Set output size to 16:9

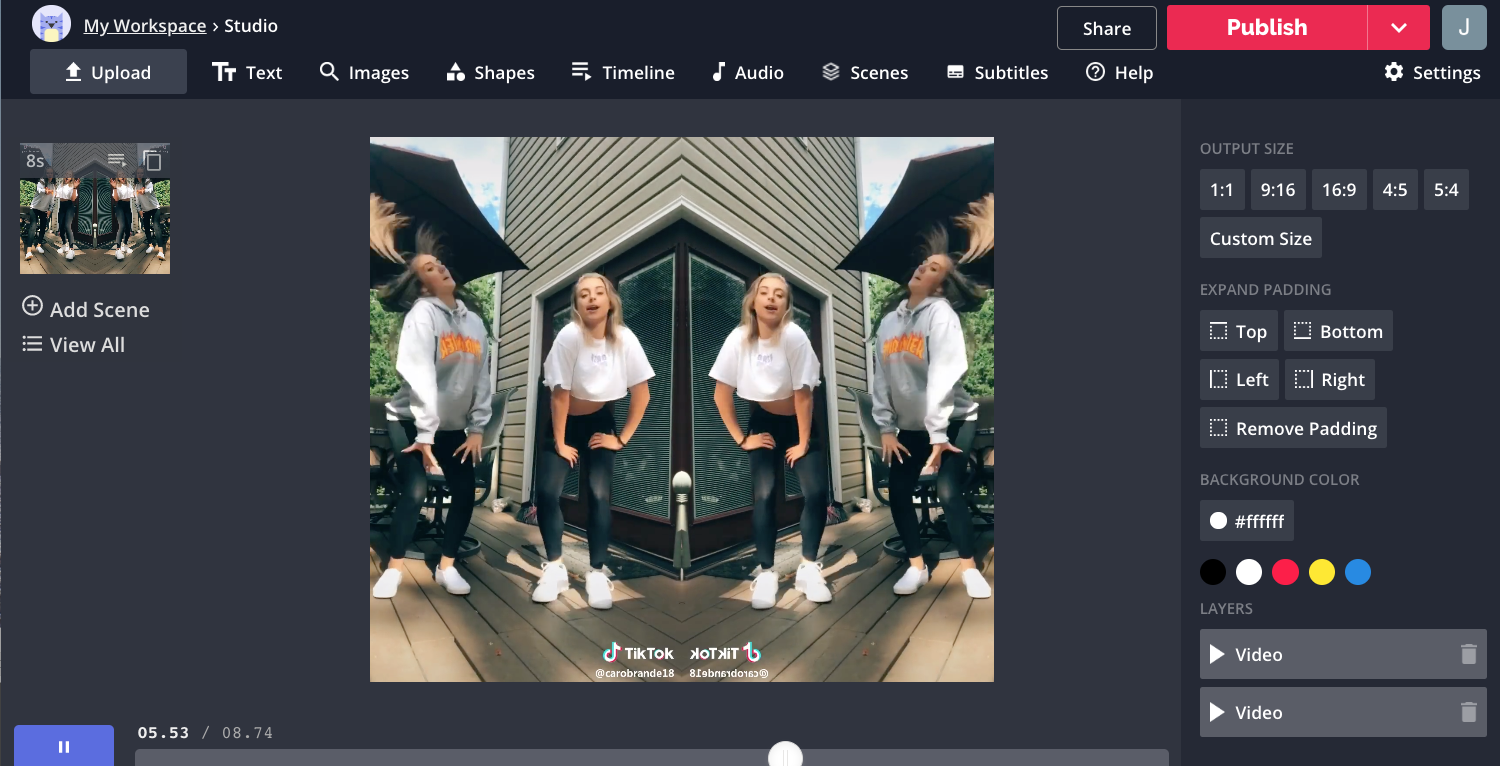1339,190
